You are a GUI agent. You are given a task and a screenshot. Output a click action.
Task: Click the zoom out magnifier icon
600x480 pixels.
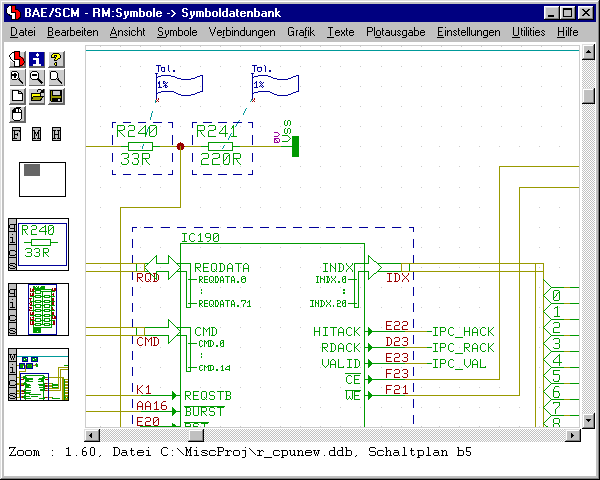36,77
